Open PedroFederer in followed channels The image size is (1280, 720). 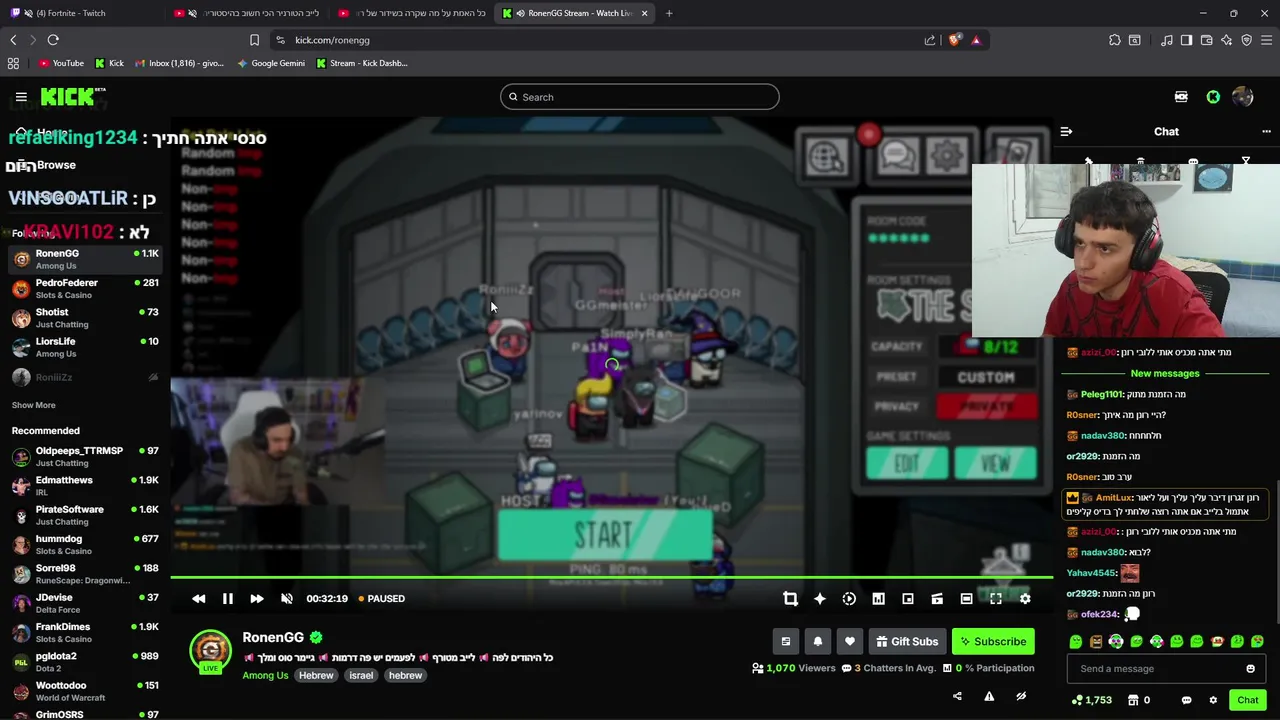tap(85, 288)
